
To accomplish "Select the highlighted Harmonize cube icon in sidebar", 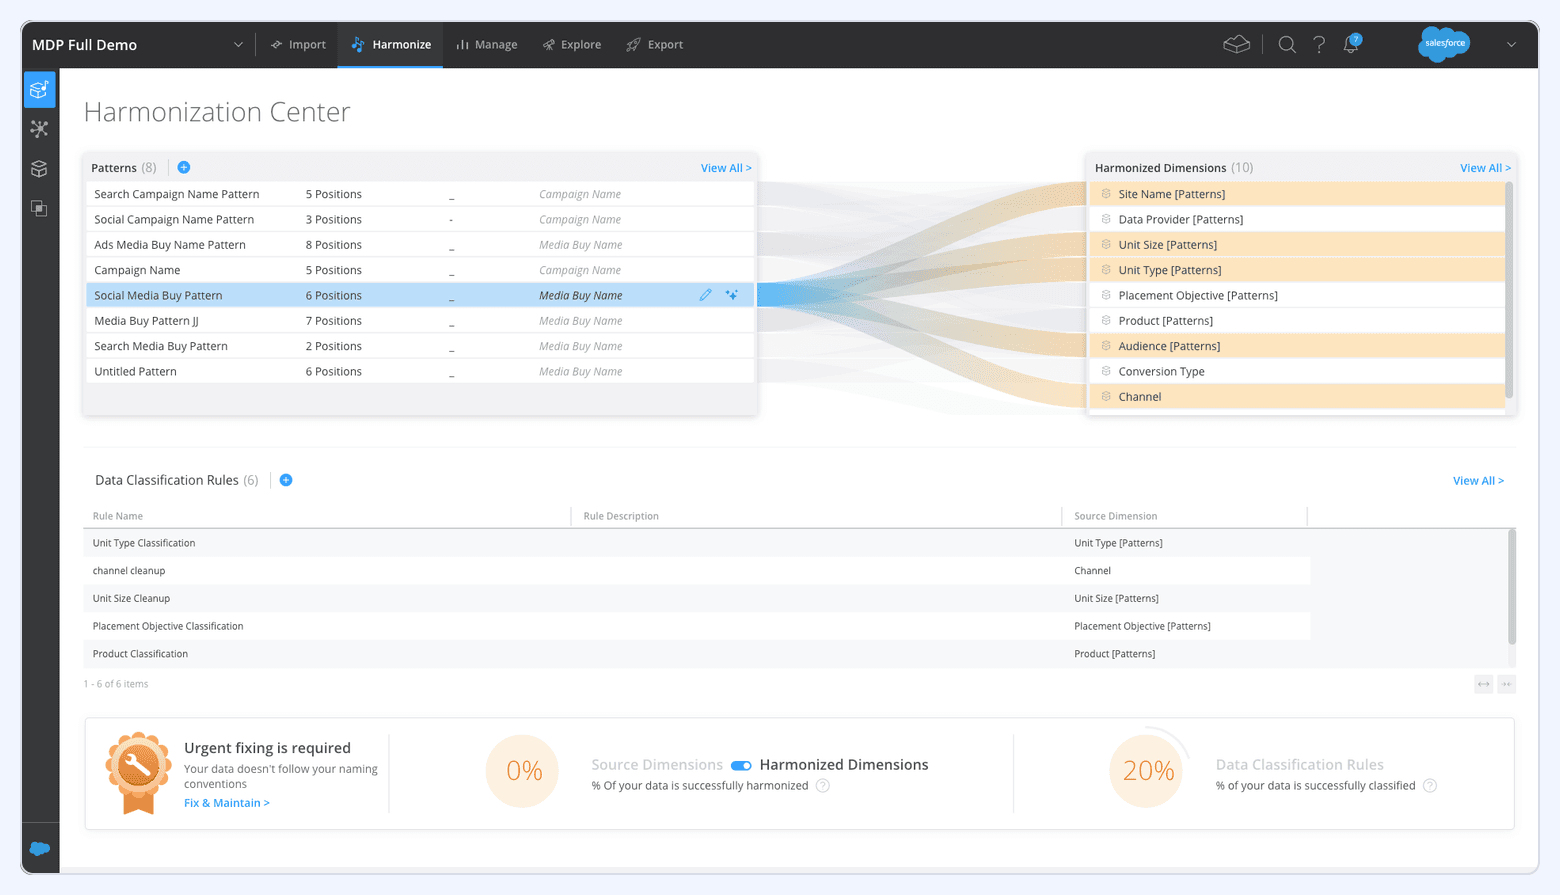I will pyautogui.click(x=39, y=89).
